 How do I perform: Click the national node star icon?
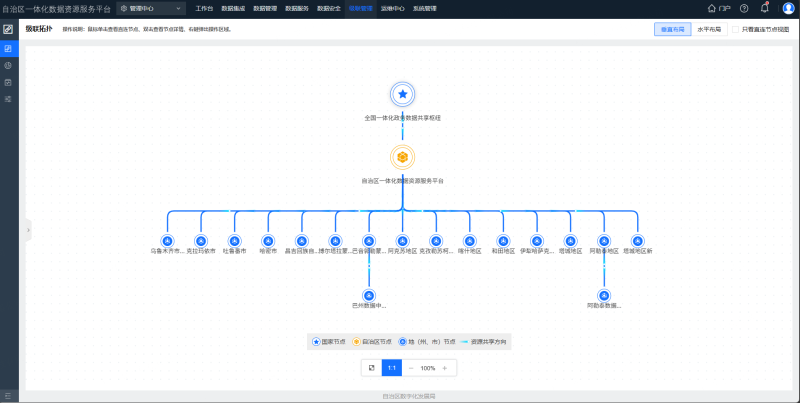pyautogui.click(x=403, y=94)
